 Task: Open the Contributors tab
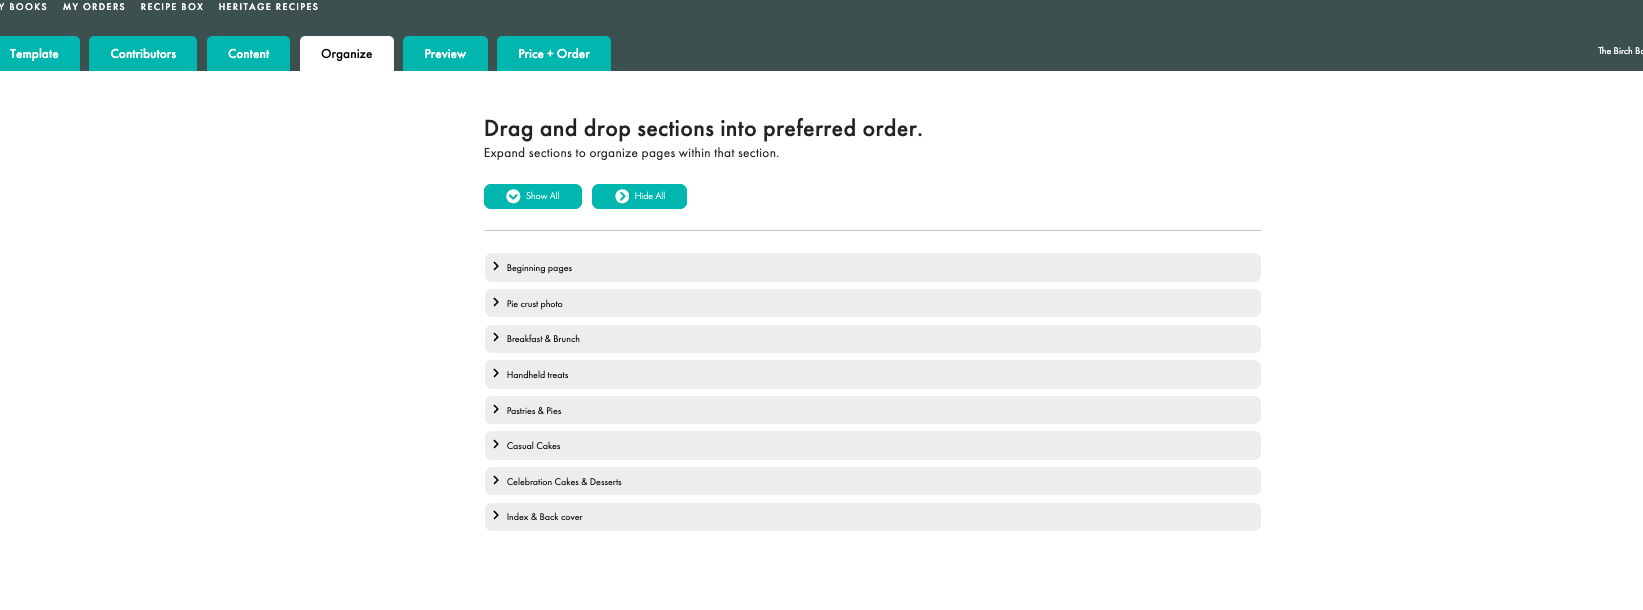pyautogui.click(x=143, y=54)
